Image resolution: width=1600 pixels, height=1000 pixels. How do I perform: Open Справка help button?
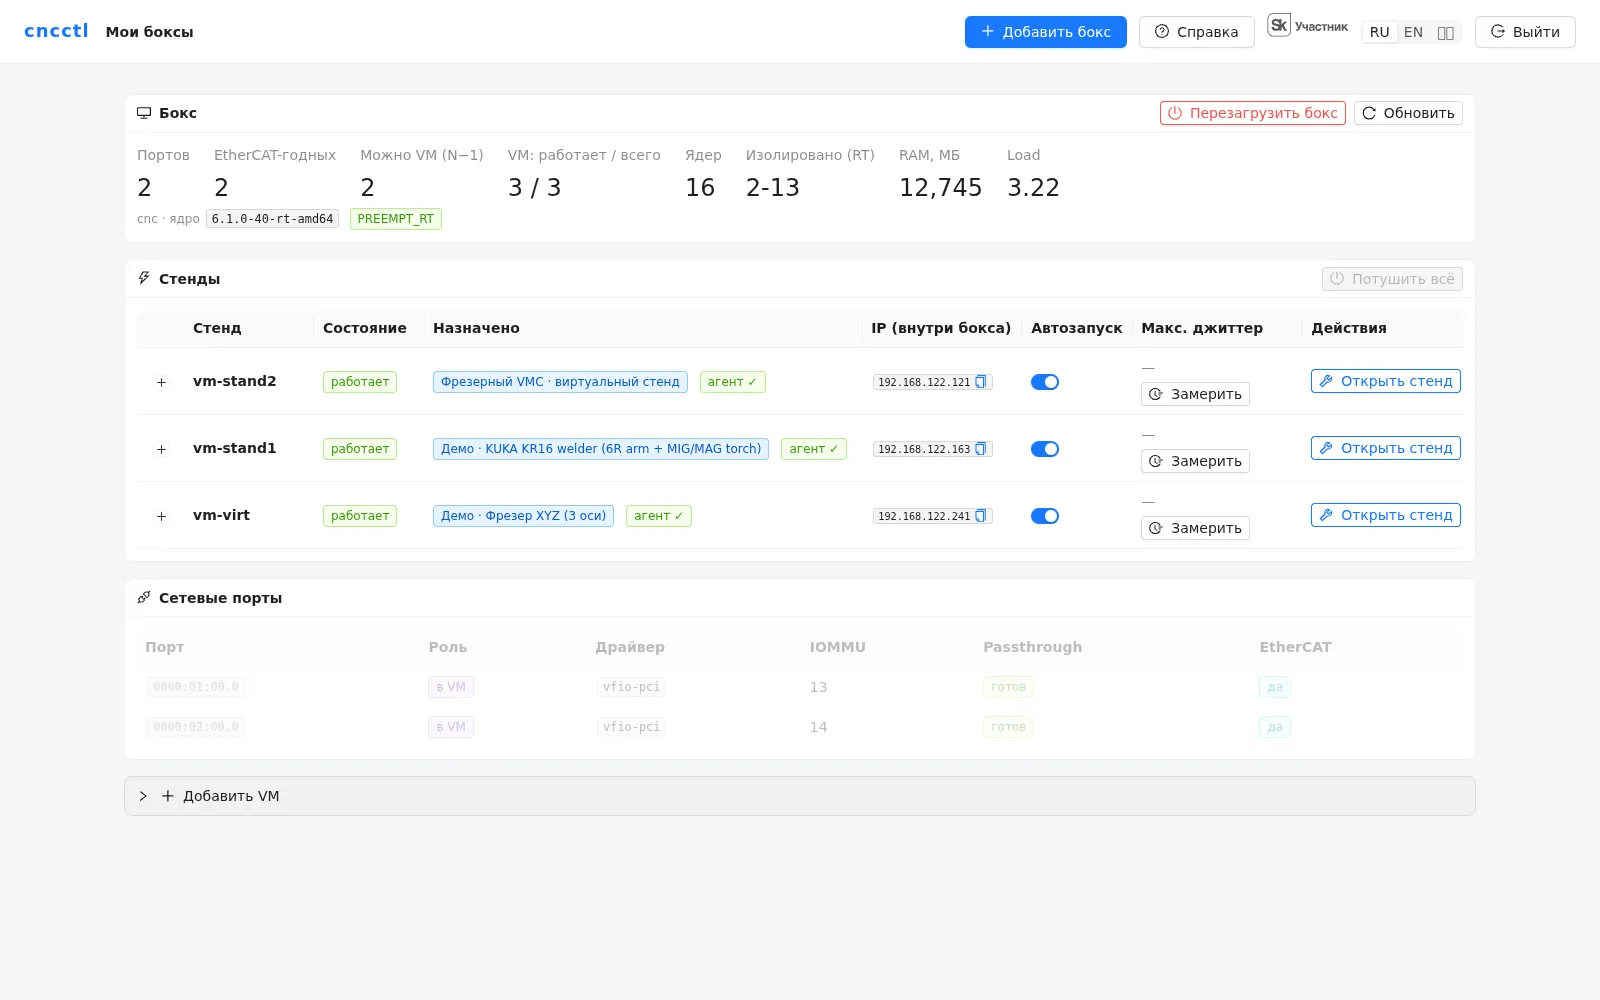coord(1196,32)
